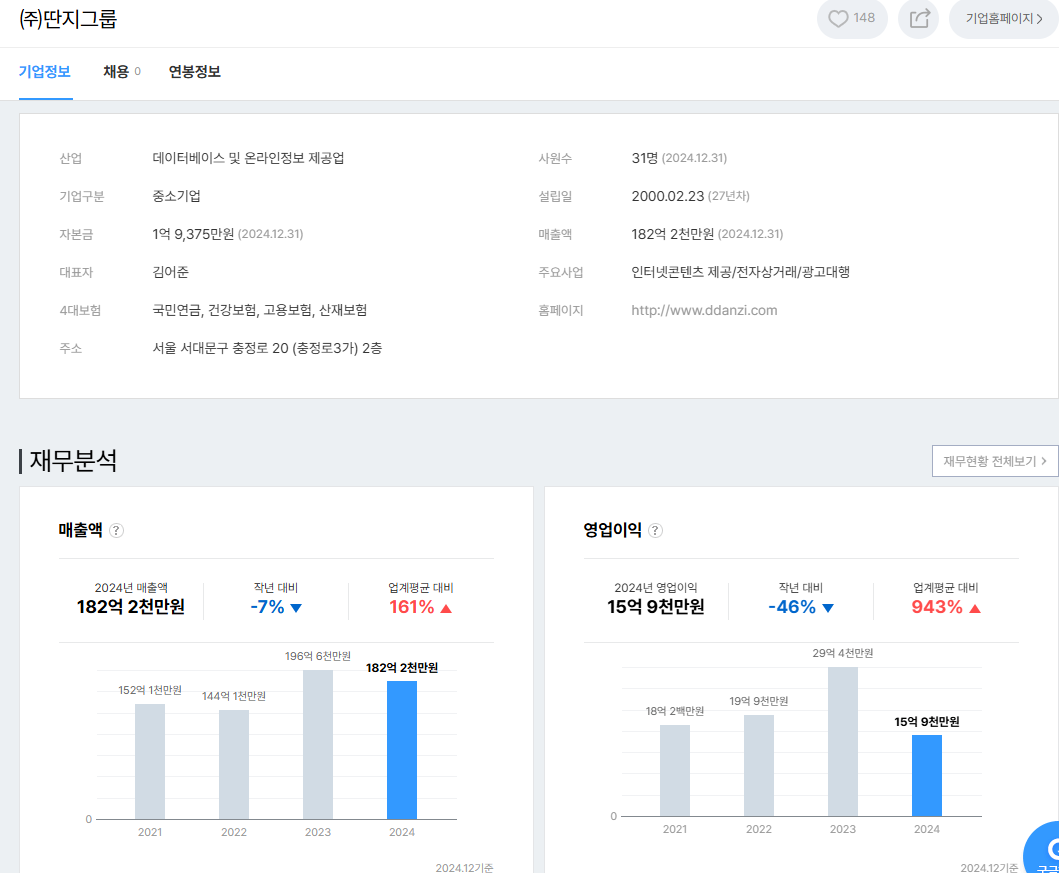Click the 2022 revenue bar

pos(234,764)
